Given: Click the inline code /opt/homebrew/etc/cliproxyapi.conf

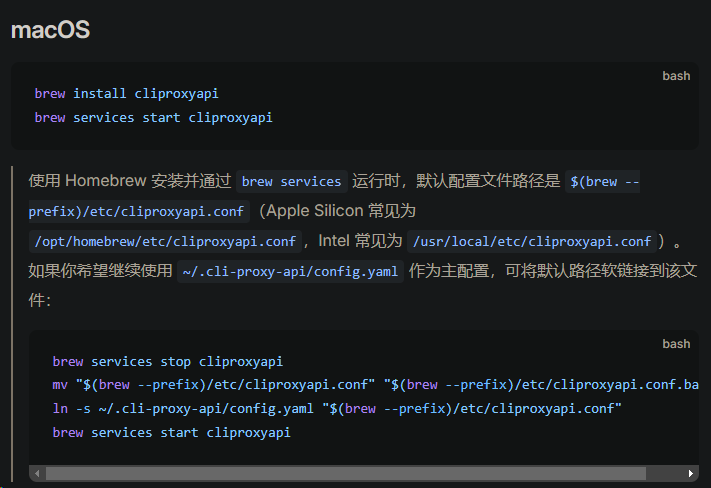Looking at the screenshot, I should pos(166,242).
